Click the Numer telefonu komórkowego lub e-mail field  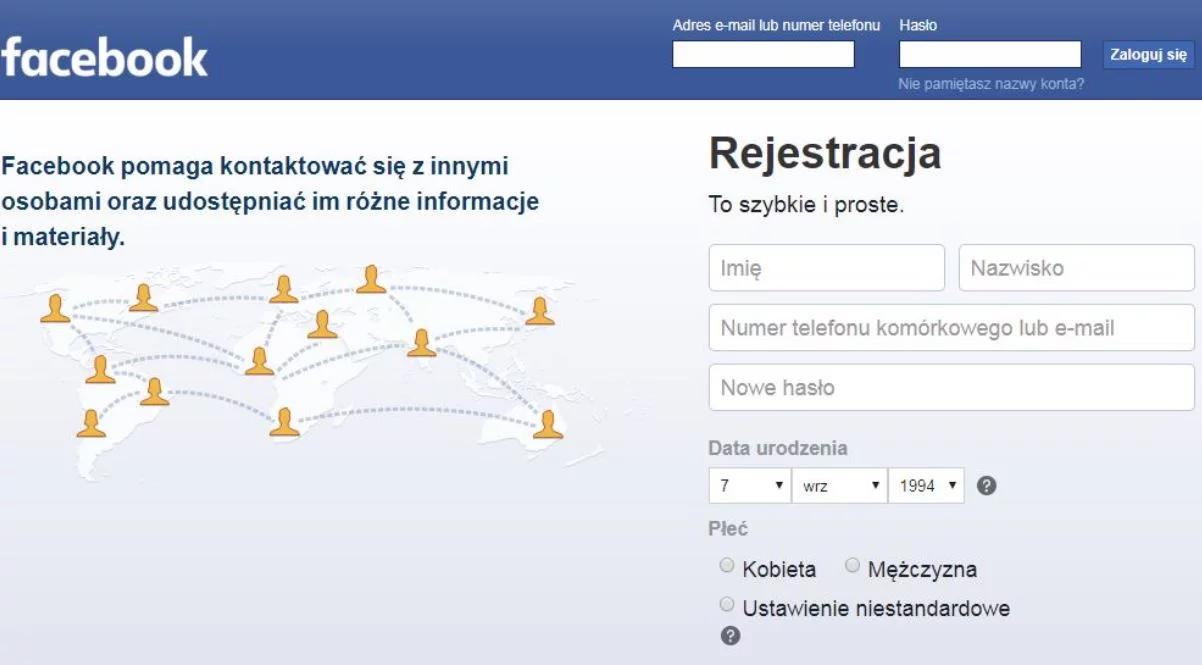[x=952, y=328]
